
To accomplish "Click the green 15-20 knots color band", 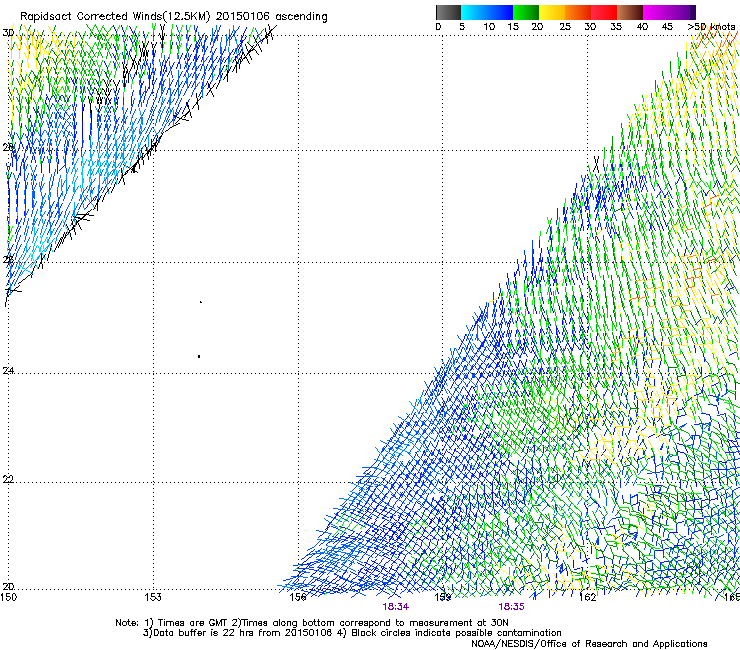I will point(526,12).
